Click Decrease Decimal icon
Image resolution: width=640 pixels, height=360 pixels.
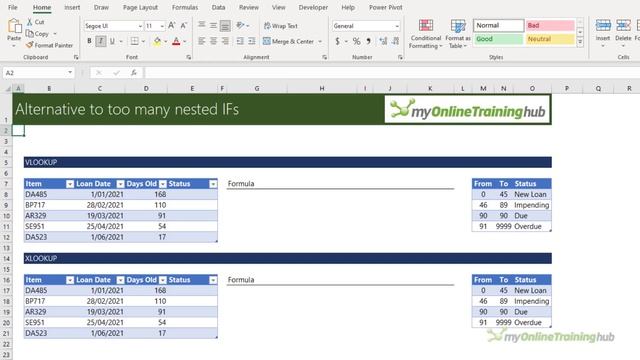(x=395, y=41)
